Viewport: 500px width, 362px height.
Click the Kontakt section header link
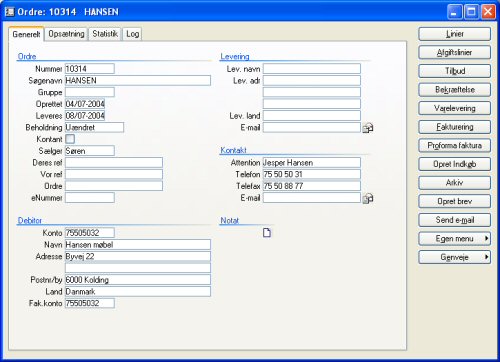pos(233,150)
